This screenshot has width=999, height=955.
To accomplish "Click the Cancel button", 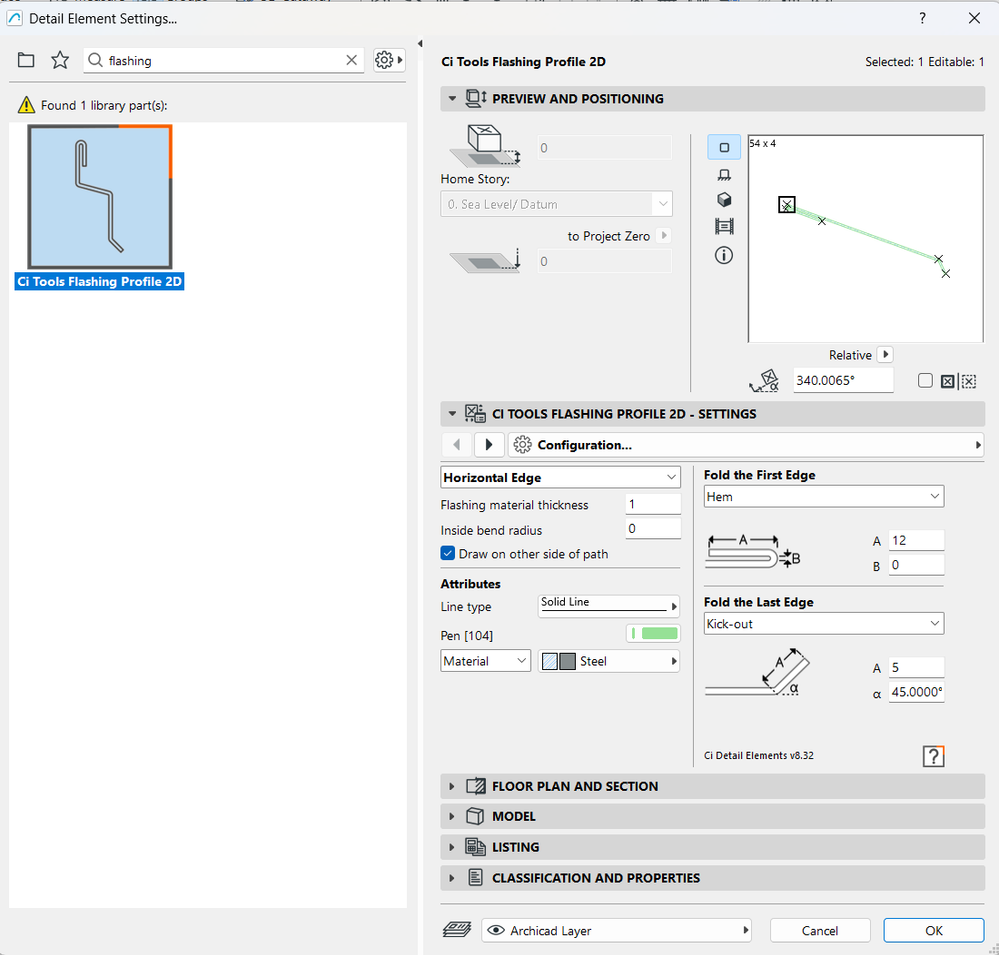I will click(819, 931).
